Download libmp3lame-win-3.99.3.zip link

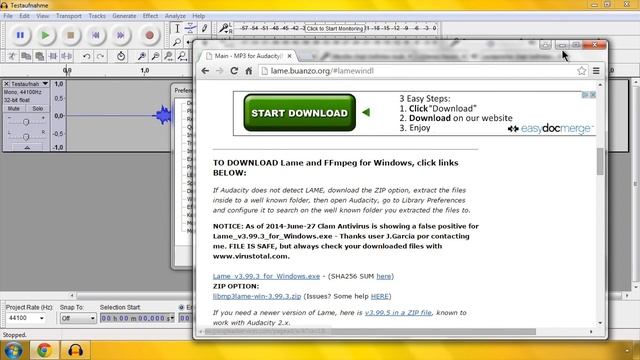[x=257, y=296]
